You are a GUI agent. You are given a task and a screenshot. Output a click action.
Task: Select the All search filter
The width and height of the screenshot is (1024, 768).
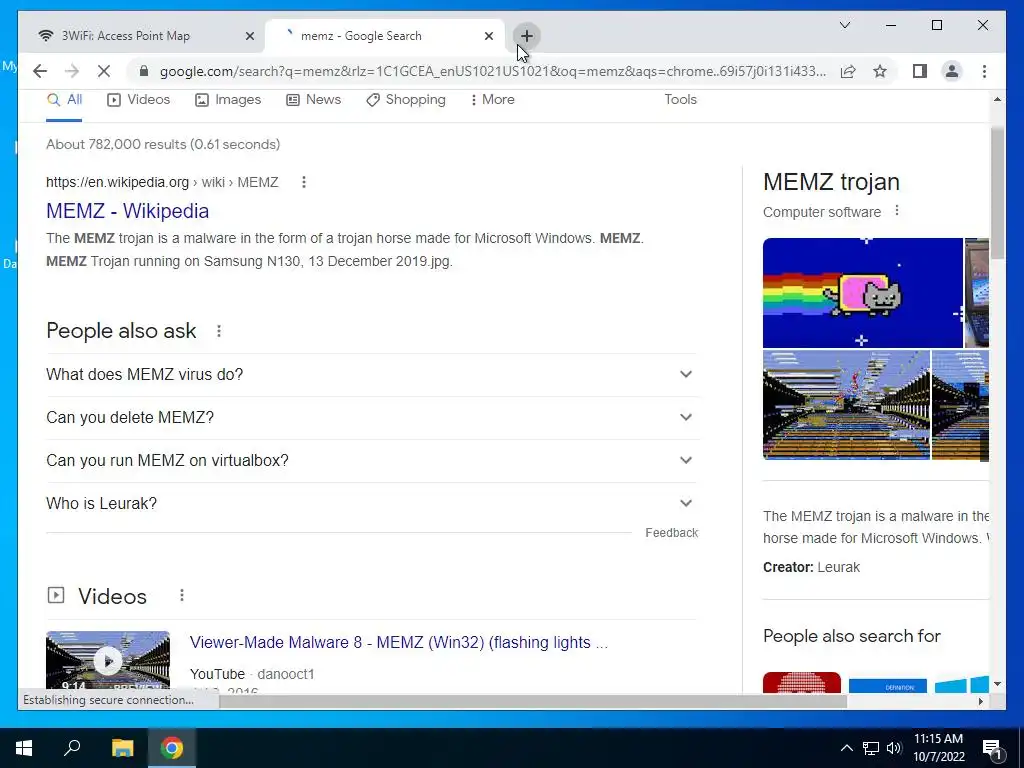pyautogui.click(x=64, y=100)
